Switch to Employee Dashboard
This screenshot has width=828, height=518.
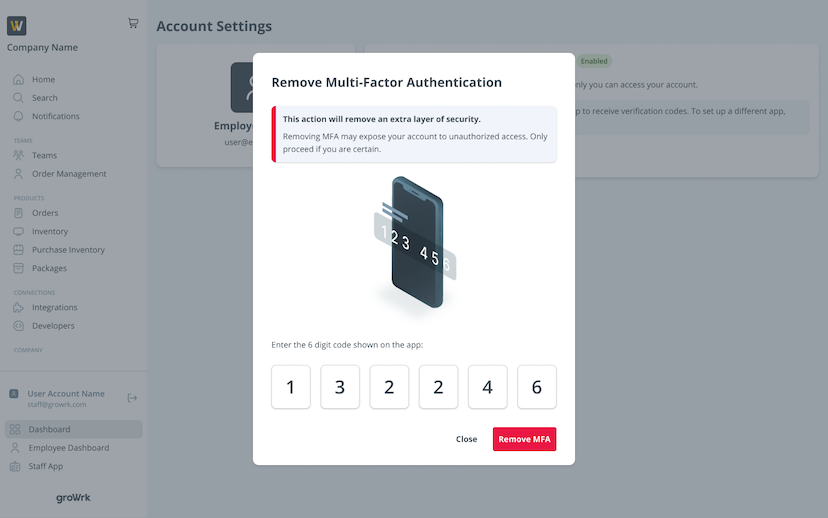(68, 448)
